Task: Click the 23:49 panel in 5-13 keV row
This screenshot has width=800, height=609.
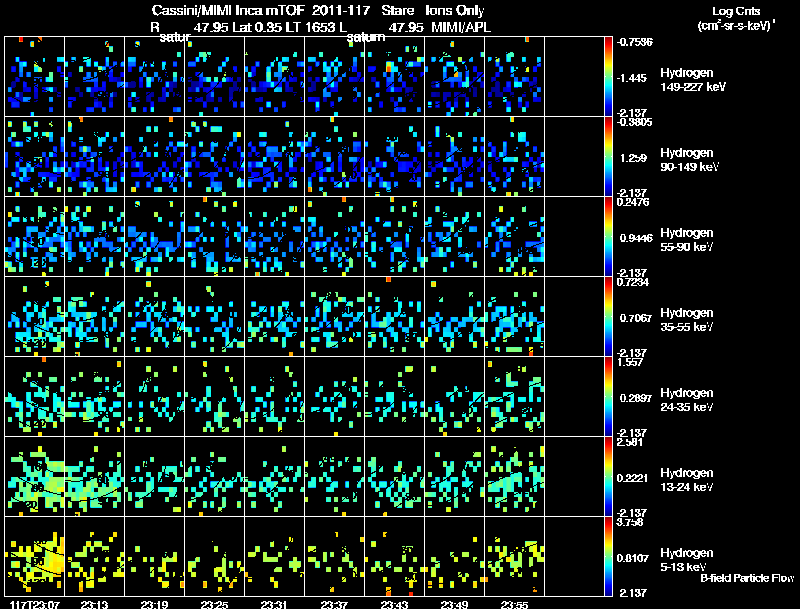Action: tap(454, 556)
